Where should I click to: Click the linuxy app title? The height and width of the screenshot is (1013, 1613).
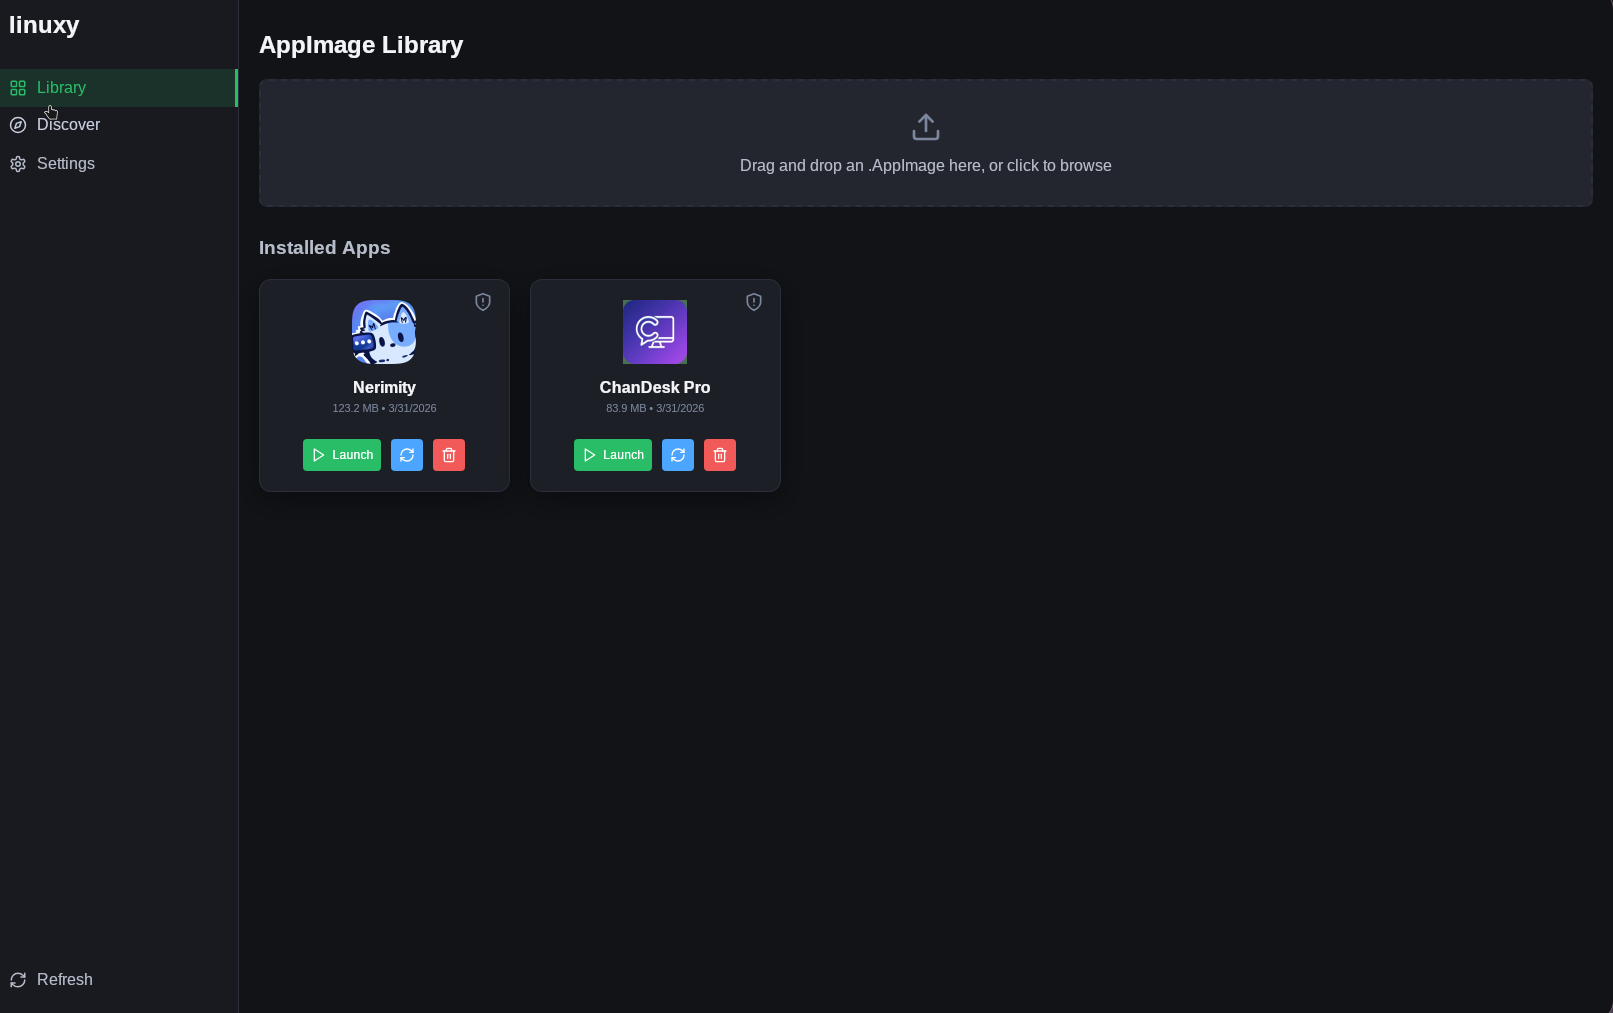point(44,25)
